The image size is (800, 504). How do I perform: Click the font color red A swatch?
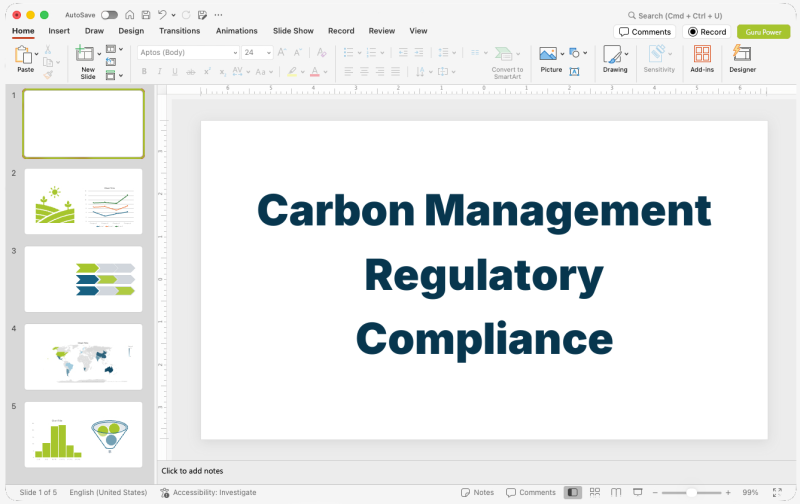(x=315, y=72)
